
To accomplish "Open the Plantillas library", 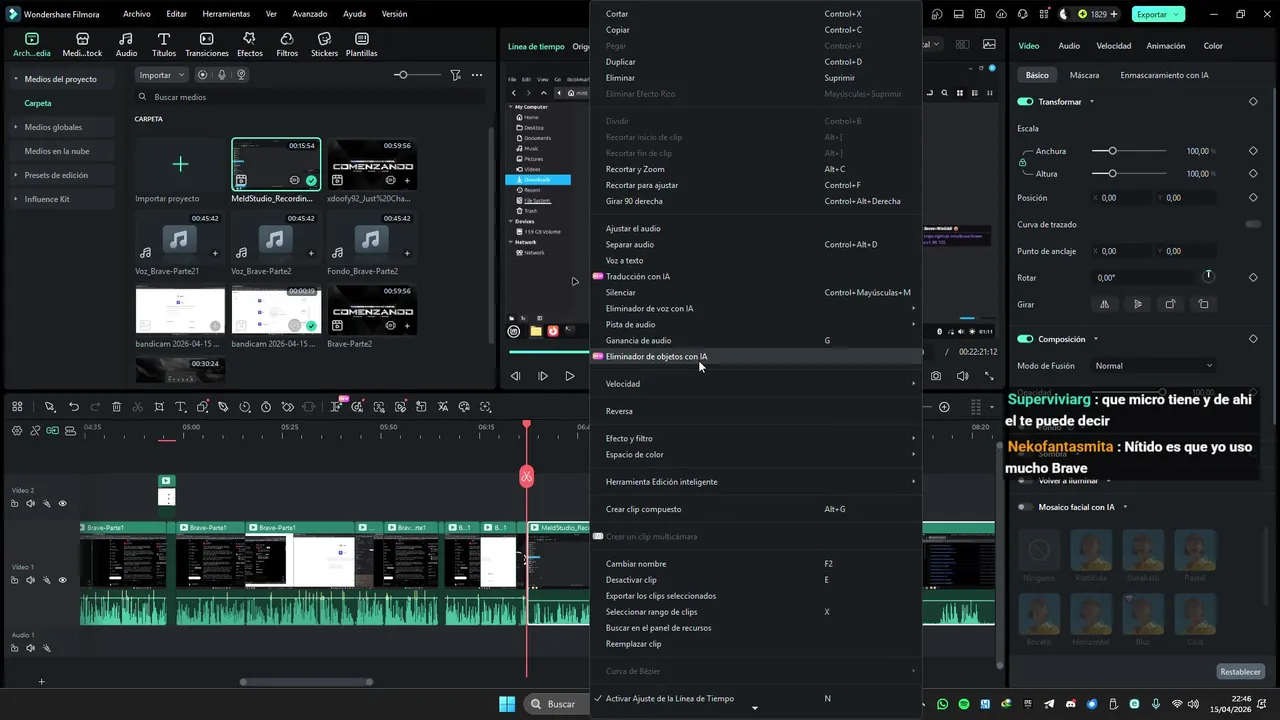I will point(361,44).
